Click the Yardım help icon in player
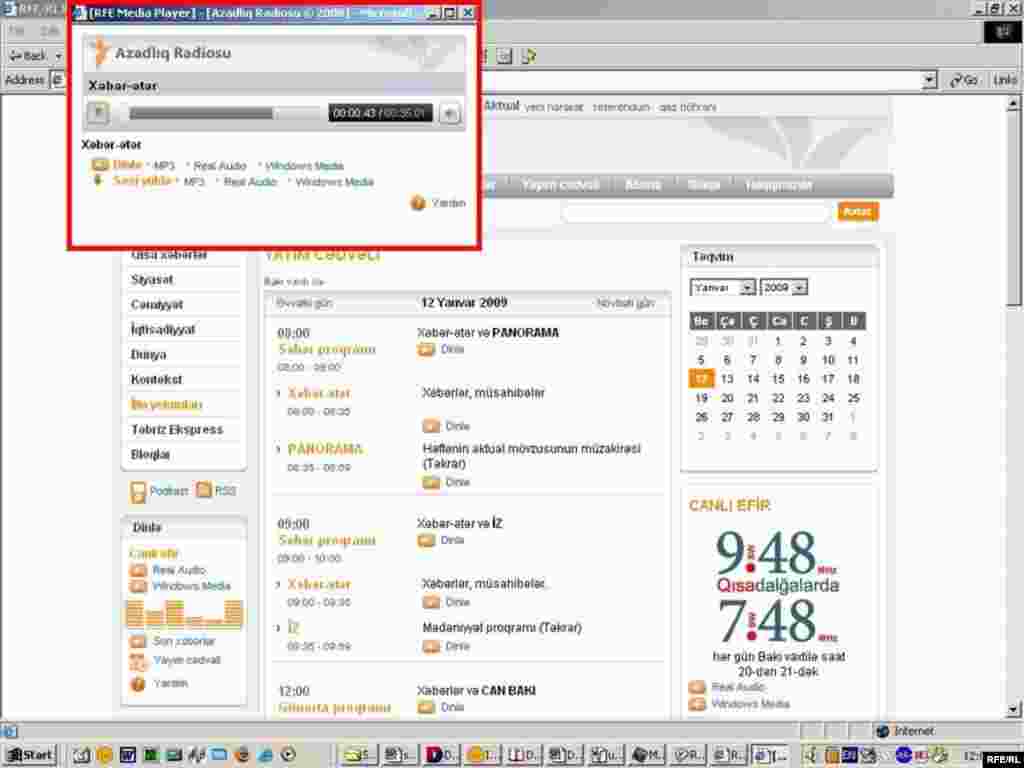 419,203
